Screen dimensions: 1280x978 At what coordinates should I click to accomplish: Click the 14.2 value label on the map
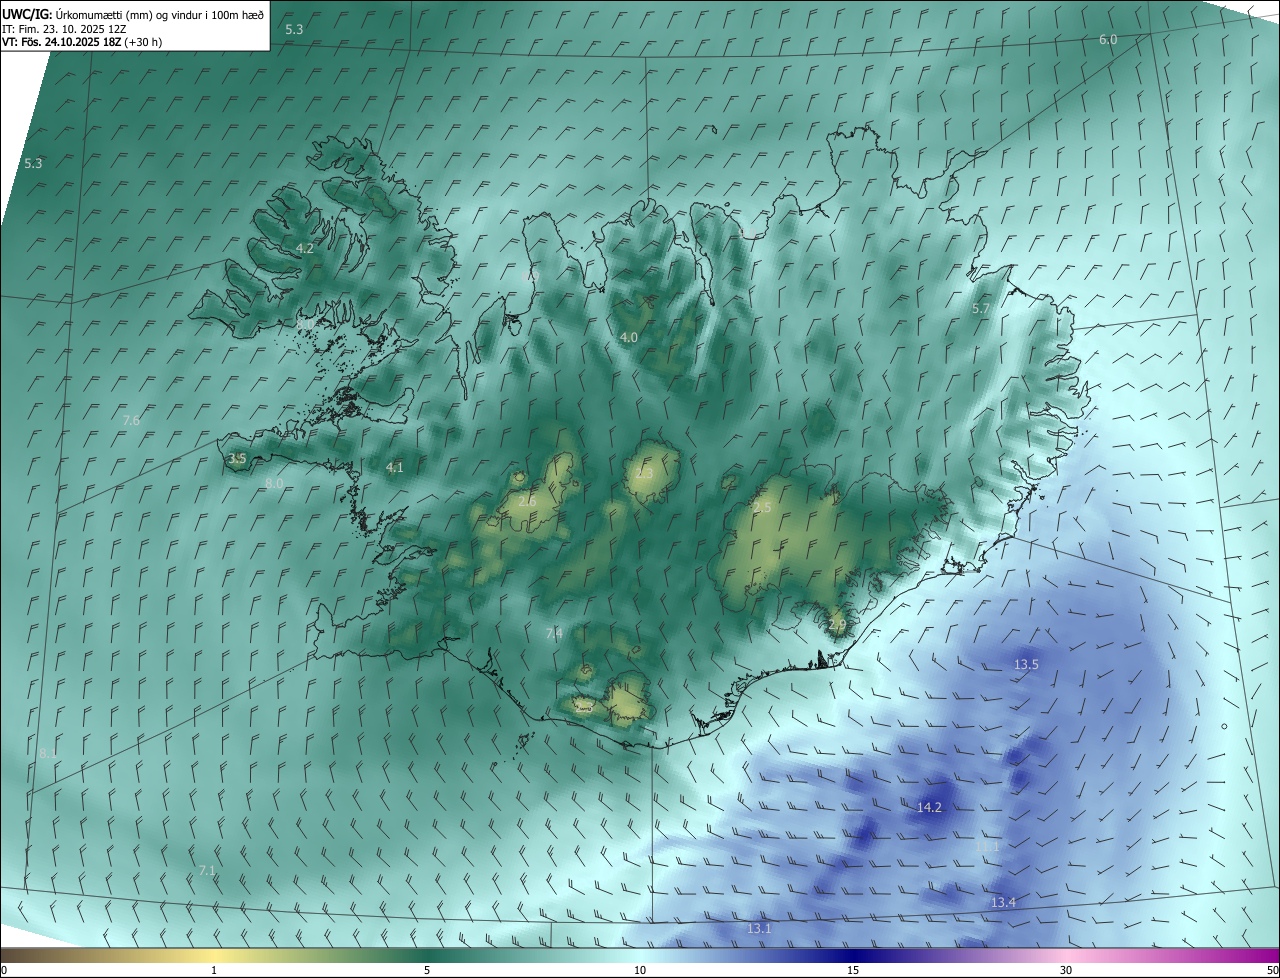[929, 807]
